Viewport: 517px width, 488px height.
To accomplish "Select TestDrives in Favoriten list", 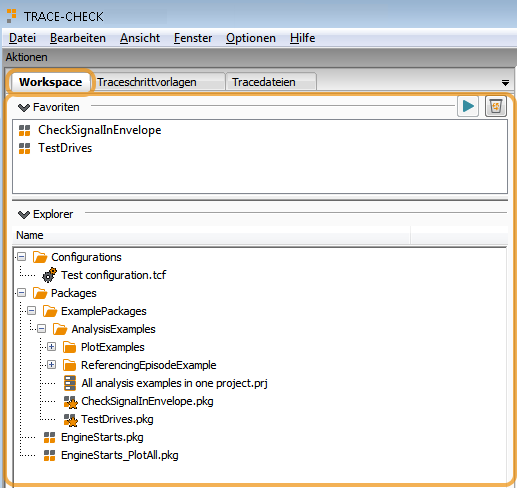I will (x=65, y=148).
